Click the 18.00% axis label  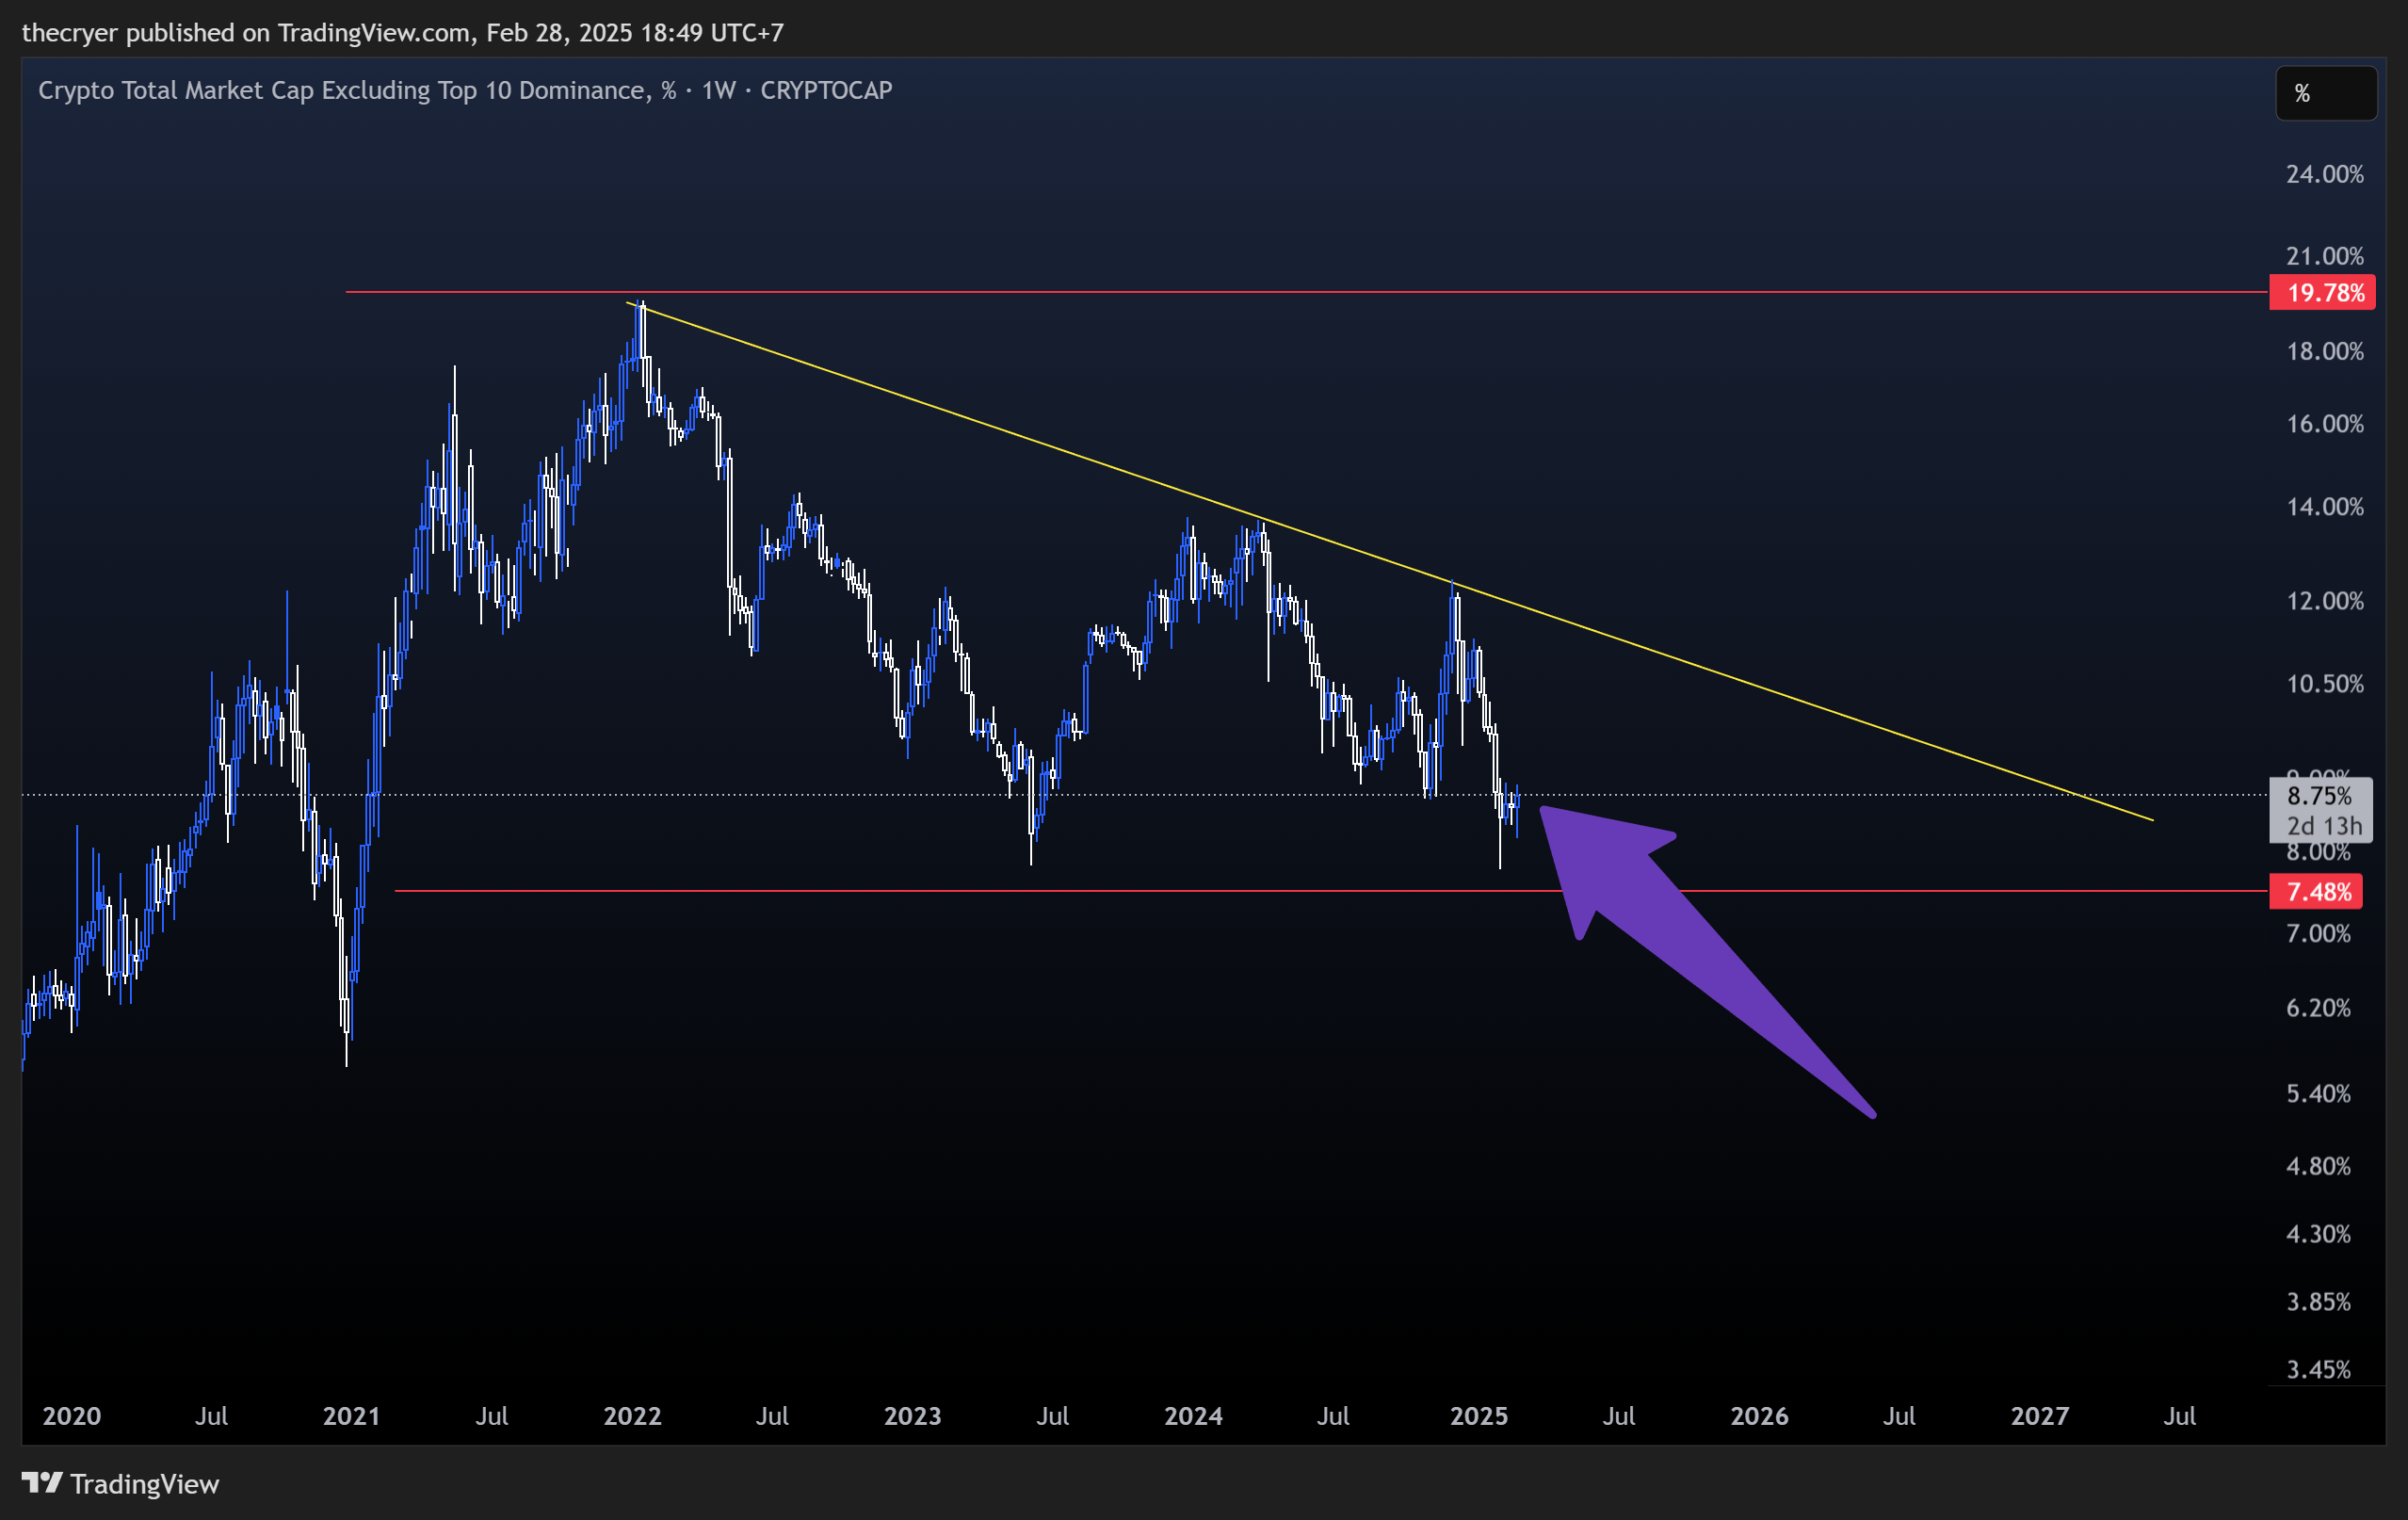(x=2325, y=352)
